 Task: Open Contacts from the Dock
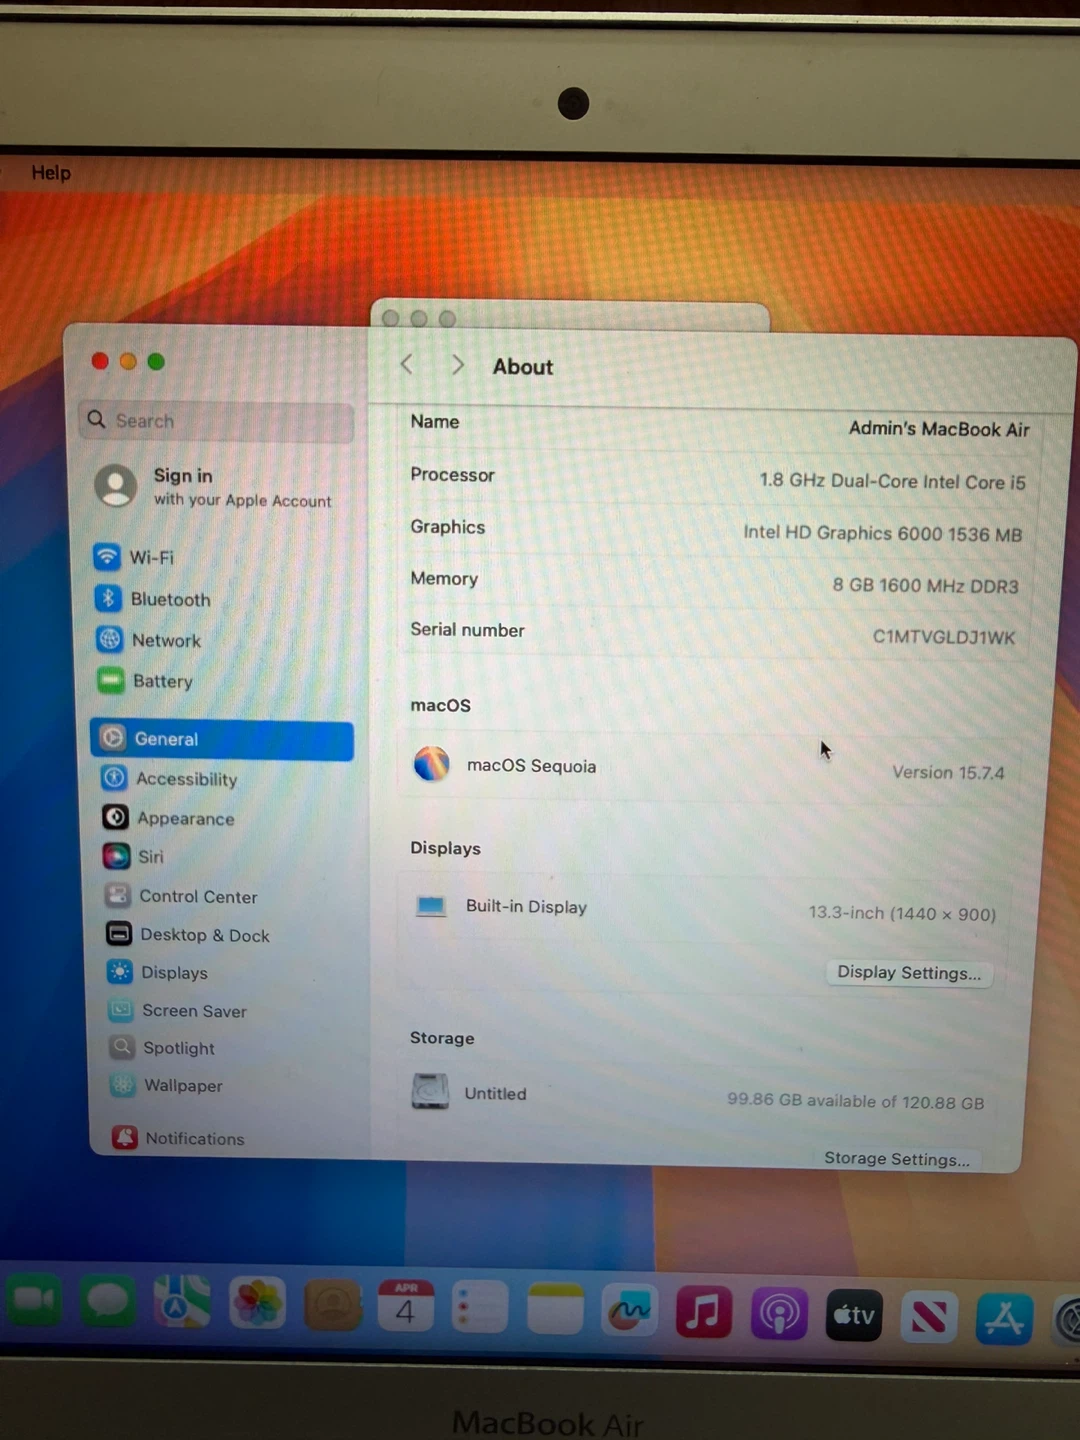pyautogui.click(x=333, y=1304)
